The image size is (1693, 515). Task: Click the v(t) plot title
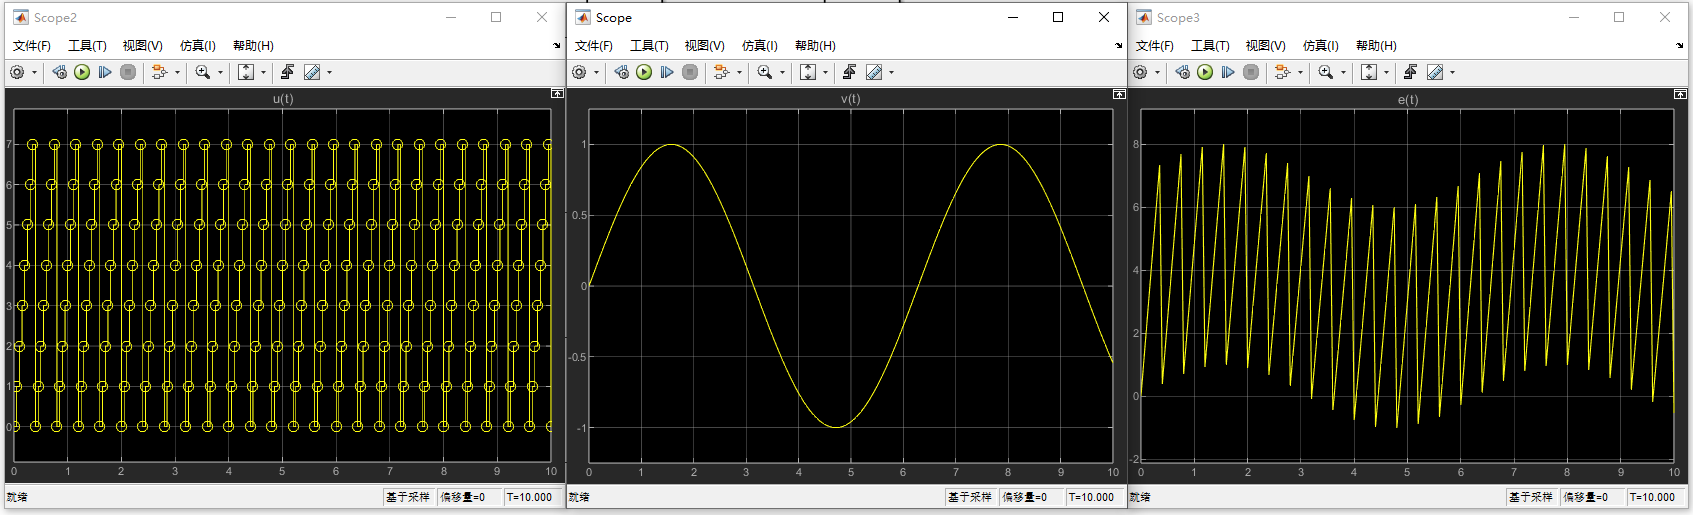850,99
